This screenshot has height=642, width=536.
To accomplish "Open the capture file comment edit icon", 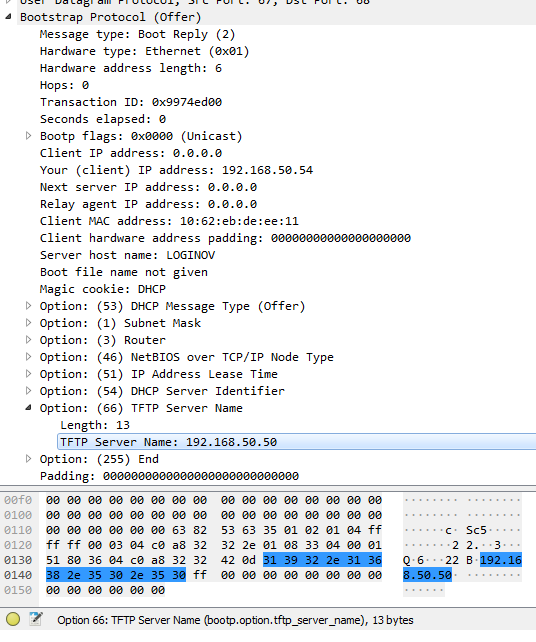I will pyautogui.click(x=36, y=619).
